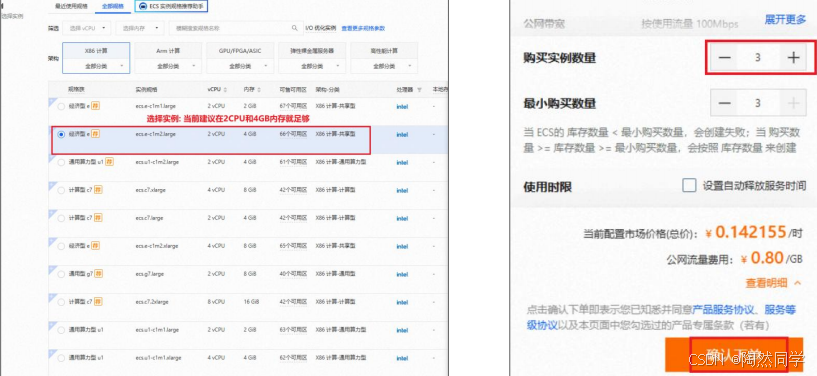The image size is (817, 376).
Task: Open the 全部分类 dropdown under X86 计算
Action: pyautogui.click(x=96, y=67)
